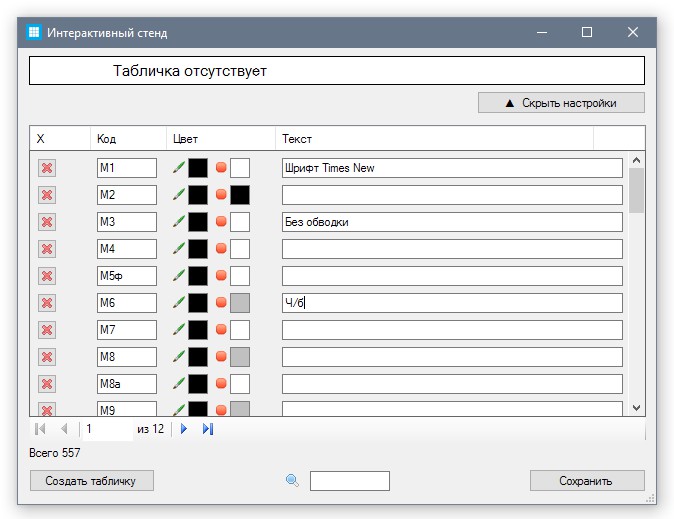Click the orange fill icon in row M4
Image resolution: width=674 pixels, height=519 pixels.
click(x=221, y=249)
